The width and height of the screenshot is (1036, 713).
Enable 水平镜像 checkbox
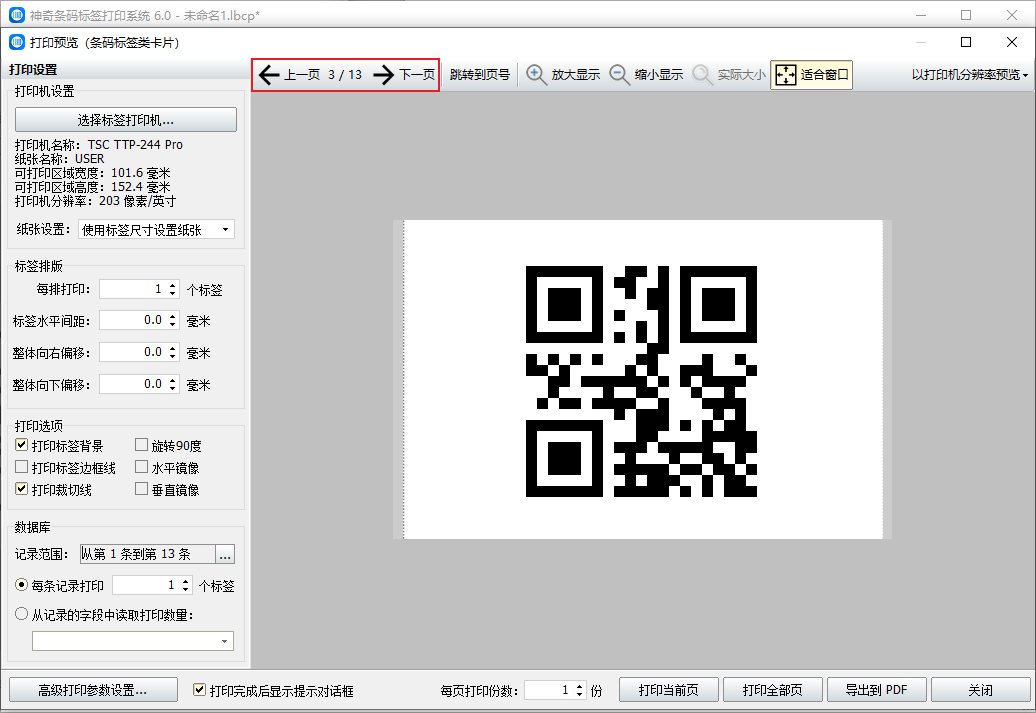click(141, 467)
